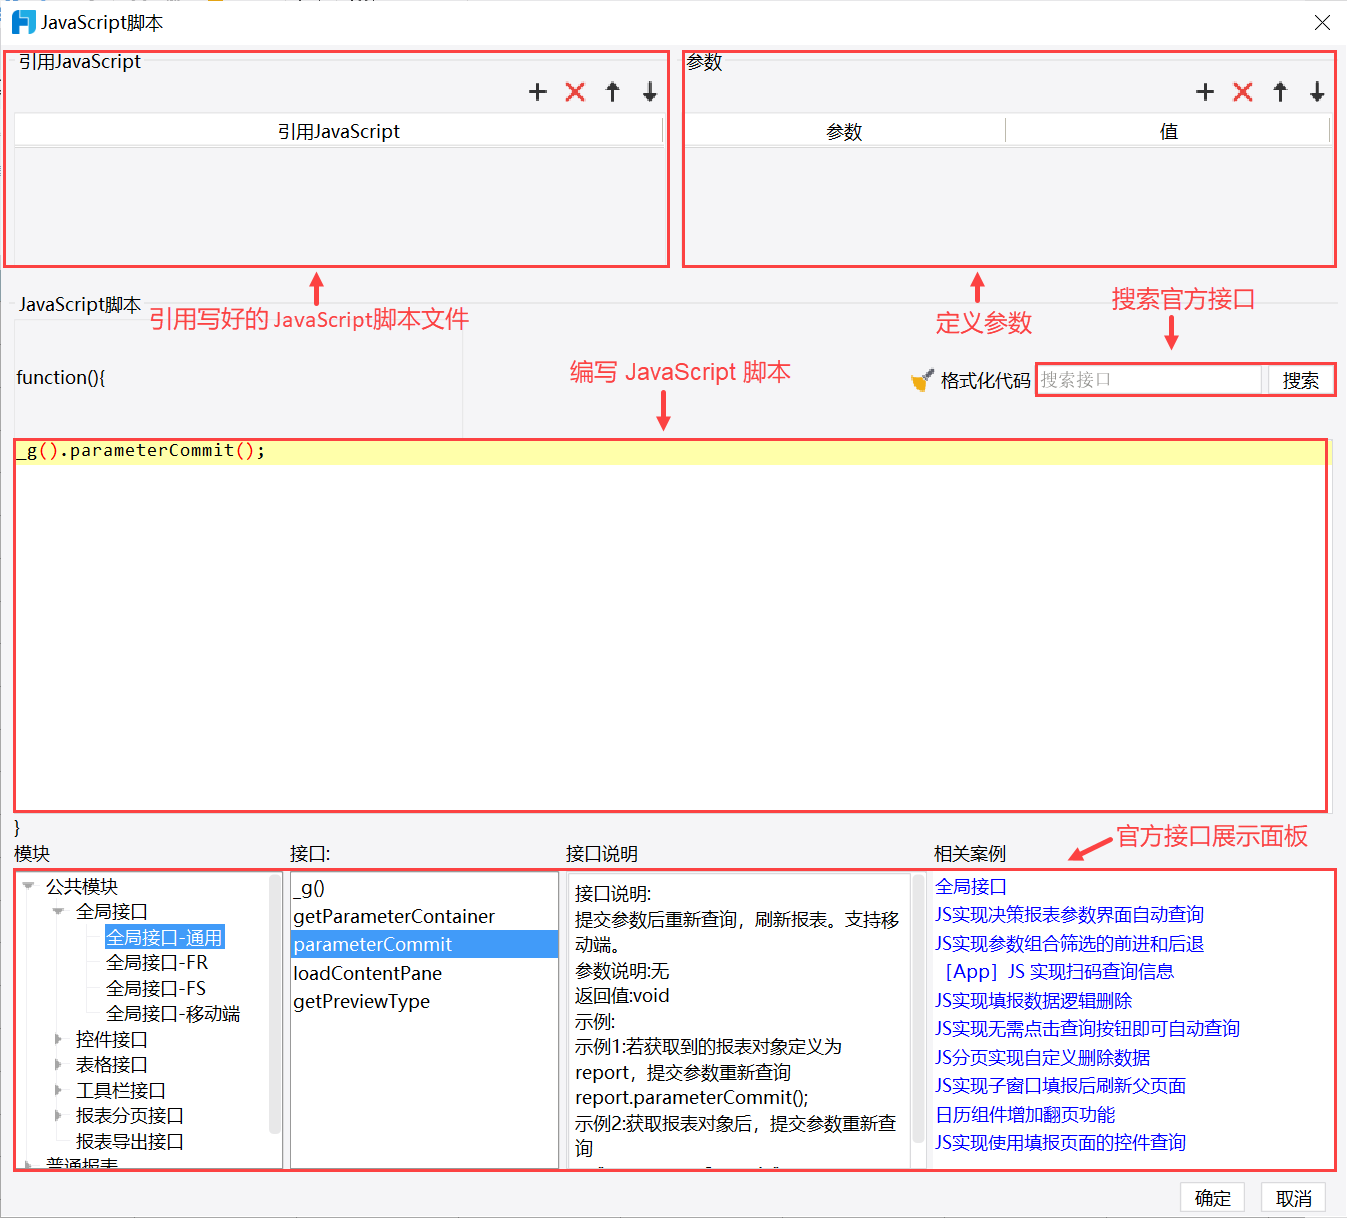Move the selected parameter down
Screen dimensions: 1347x1218
click(x=1317, y=92)
